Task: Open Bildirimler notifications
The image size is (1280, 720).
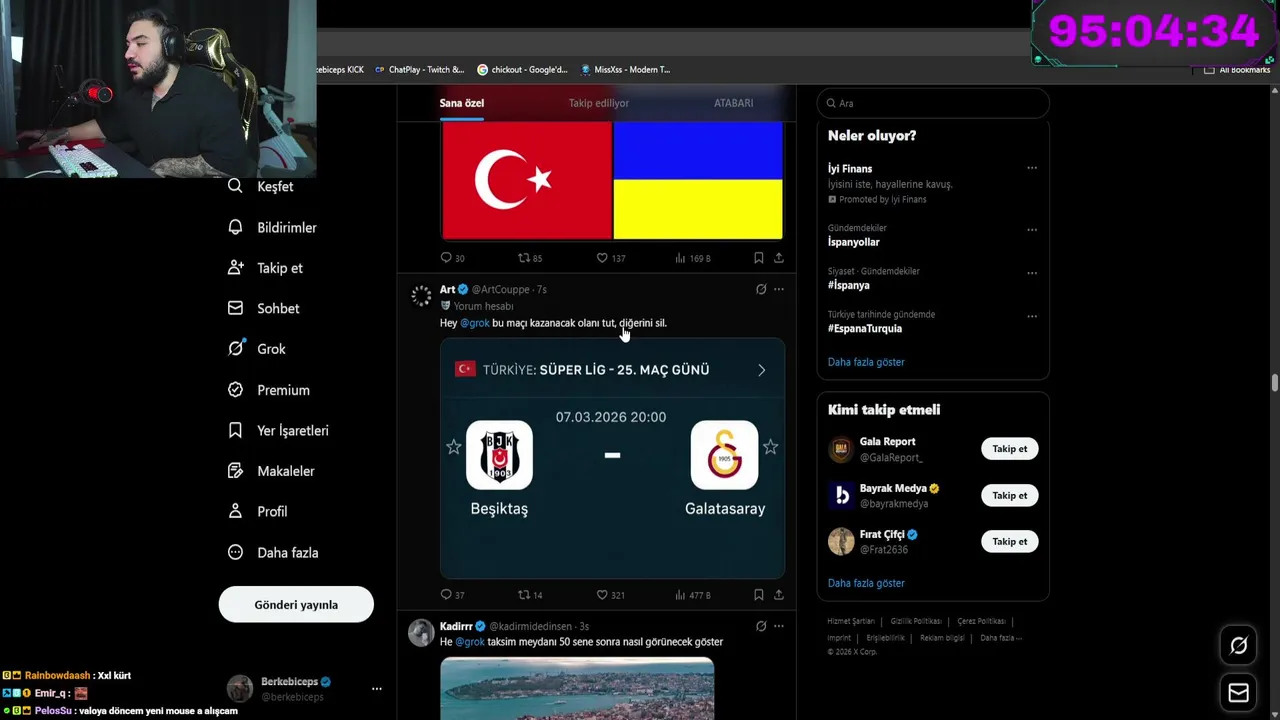Action: pyautogui.click(x=272, y=228)
